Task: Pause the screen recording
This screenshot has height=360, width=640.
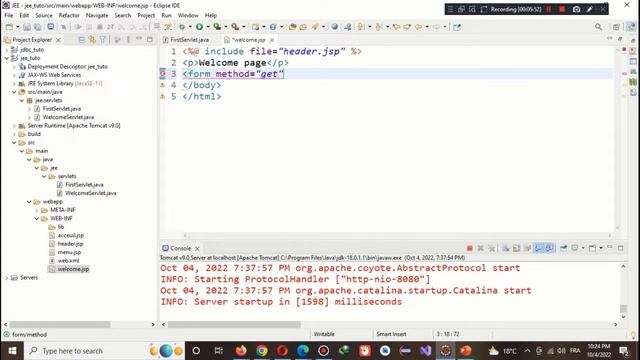Action: click(x=549, y=9)
